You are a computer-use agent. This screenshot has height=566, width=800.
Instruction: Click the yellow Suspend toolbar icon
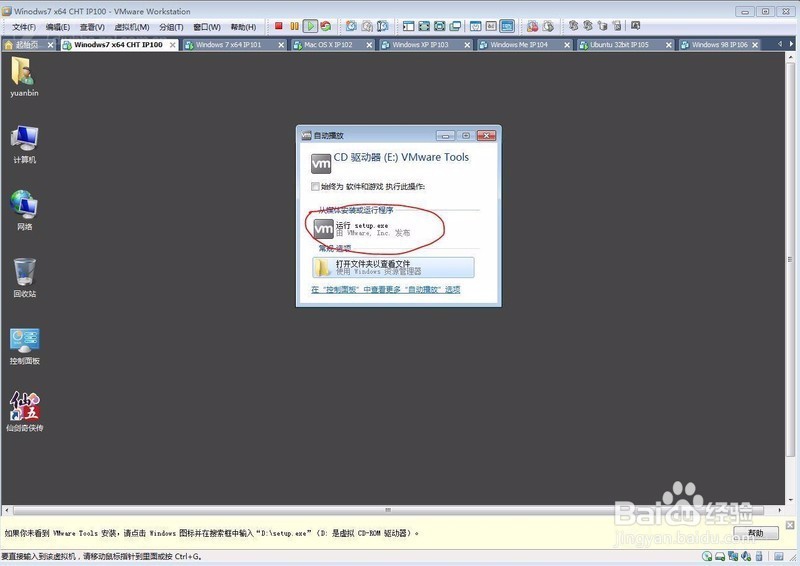pyautogui.click(x=294, y=26)
